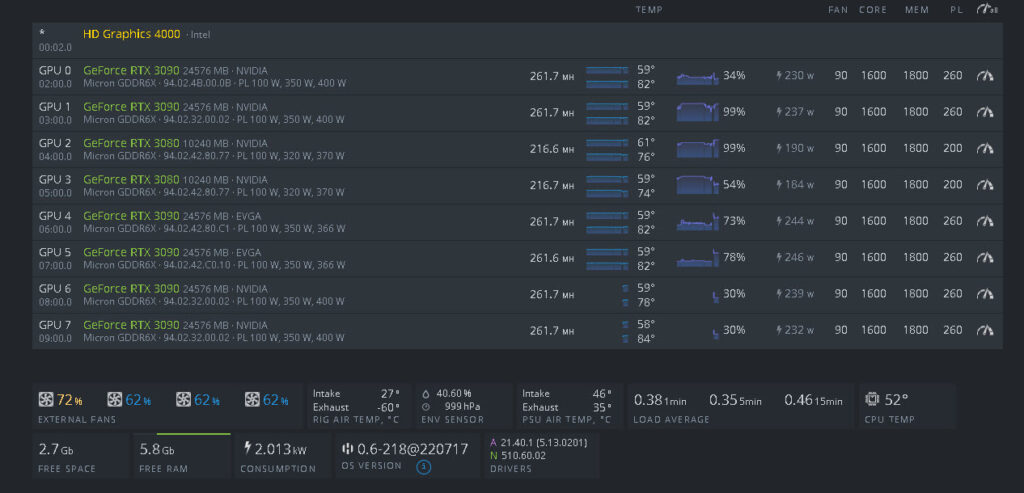Click GPU 6 label with bus 08:00.0

coord(55,295)
